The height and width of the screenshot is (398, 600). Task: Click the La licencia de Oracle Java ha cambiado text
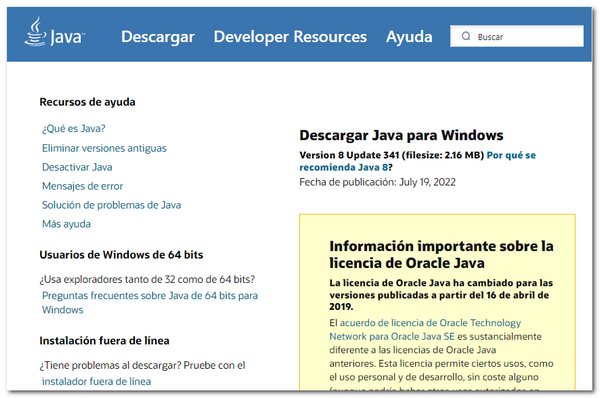coord(441,295)
